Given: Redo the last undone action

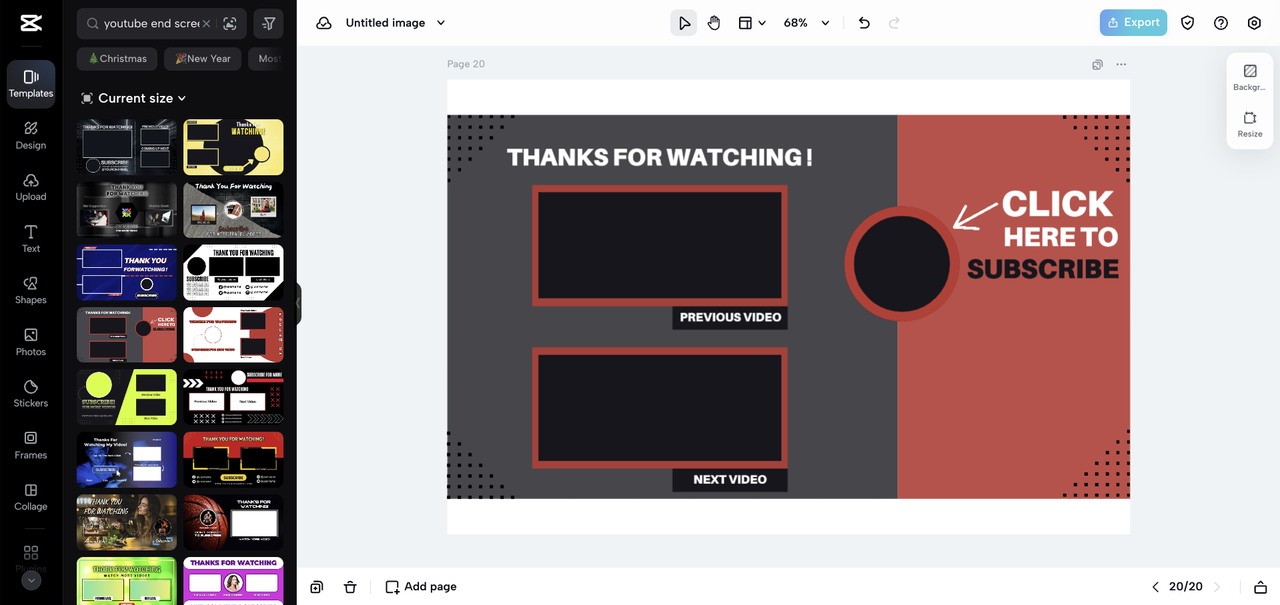Looking at the screenshot, I should click(x=894, y=23).
